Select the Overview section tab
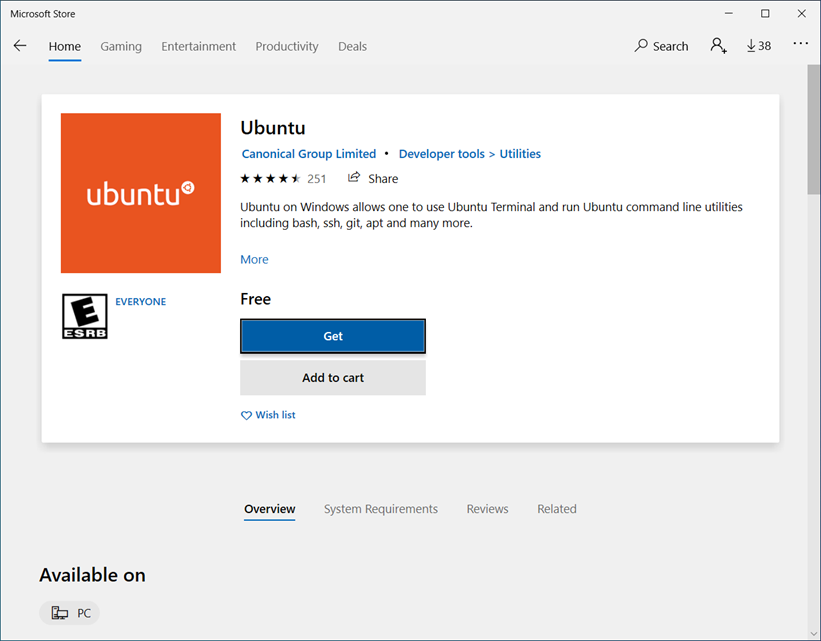Viewport: 821px width, 641px height. (x=270, y=509)
